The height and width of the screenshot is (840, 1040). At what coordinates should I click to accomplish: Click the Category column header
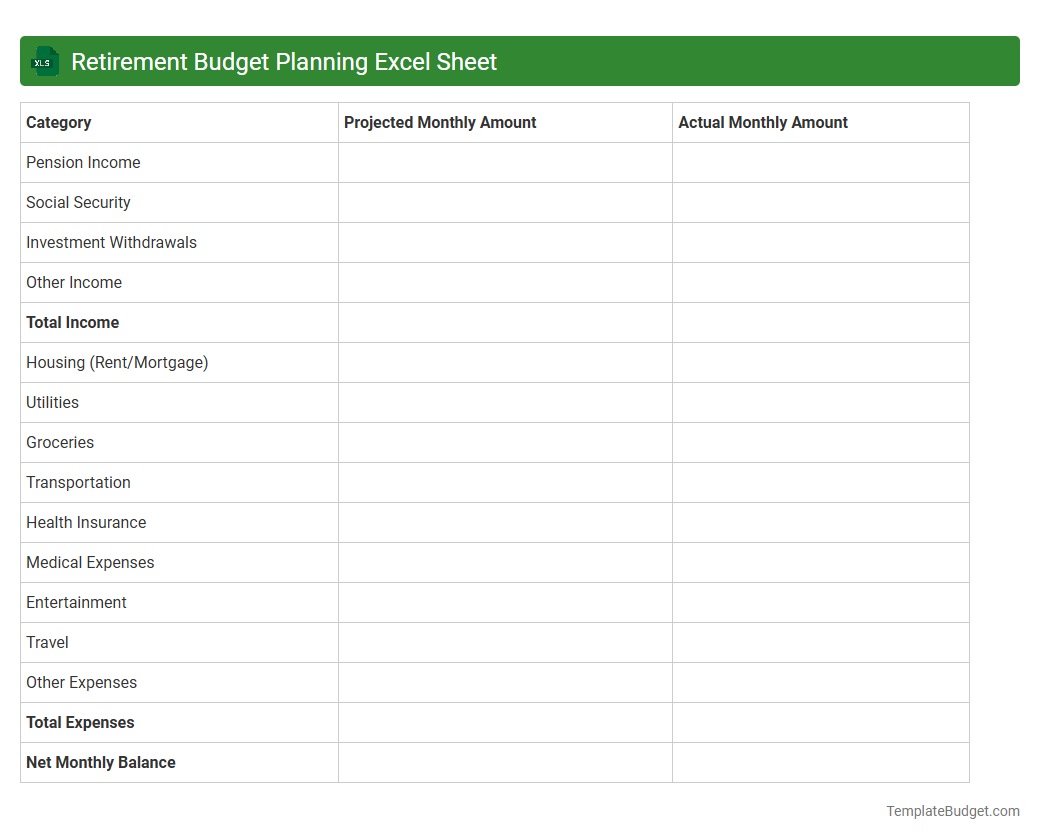pyautogui.click(x=59, y=122)
